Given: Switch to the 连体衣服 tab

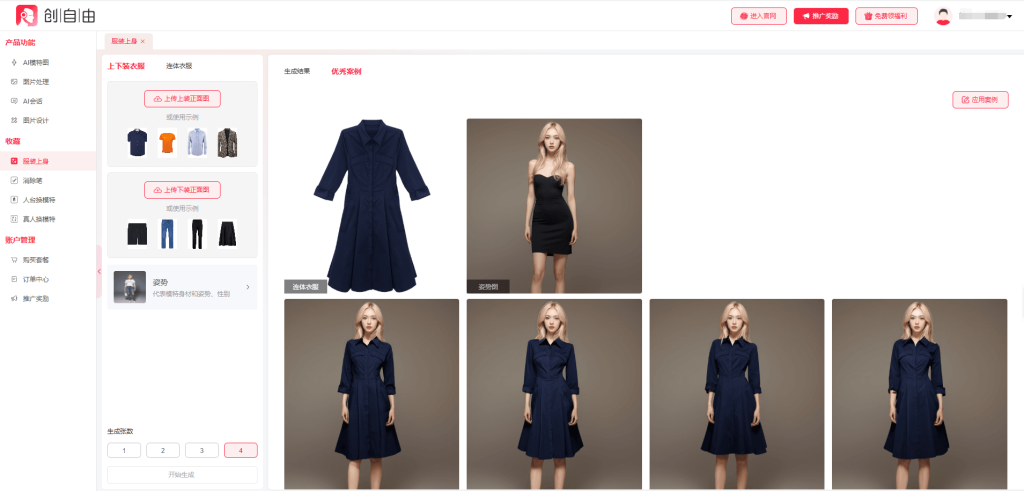Looking at the screenshot, I should coord(179,66).
